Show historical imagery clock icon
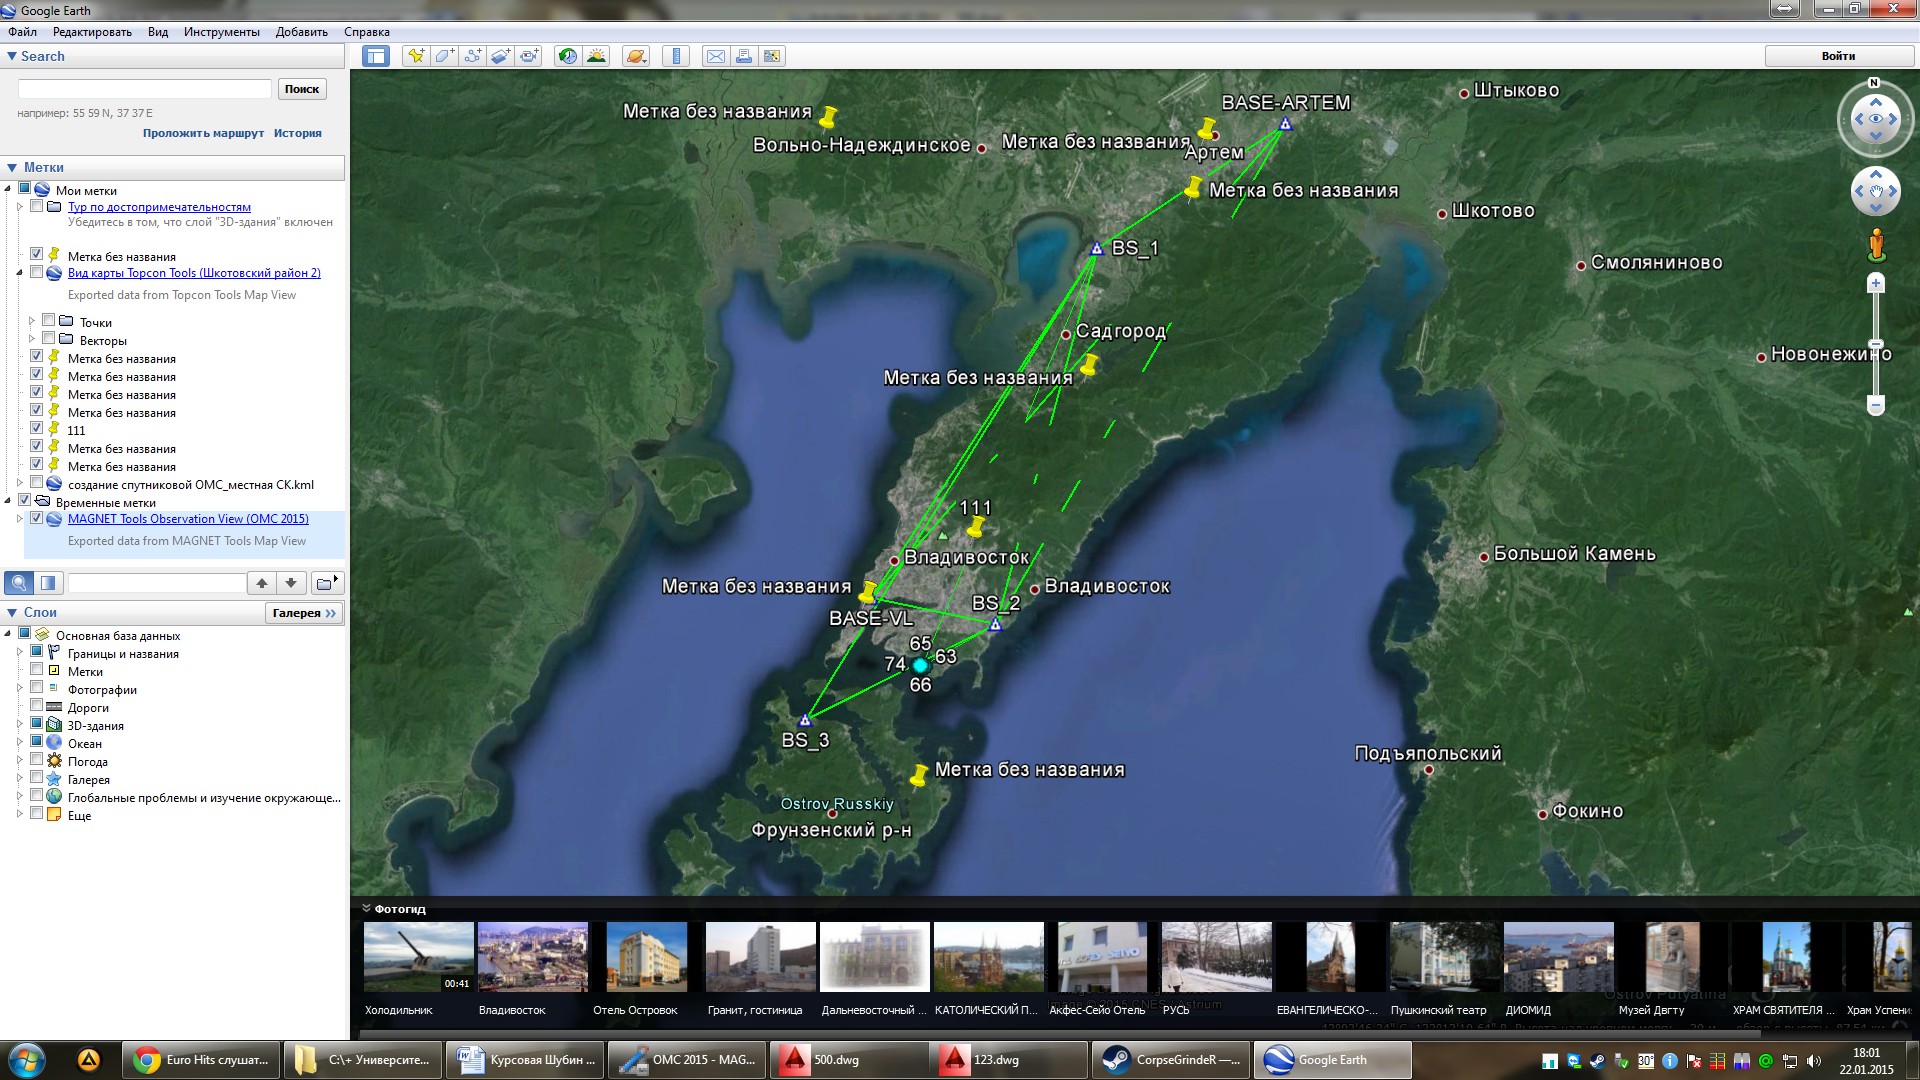 (567, 56)
